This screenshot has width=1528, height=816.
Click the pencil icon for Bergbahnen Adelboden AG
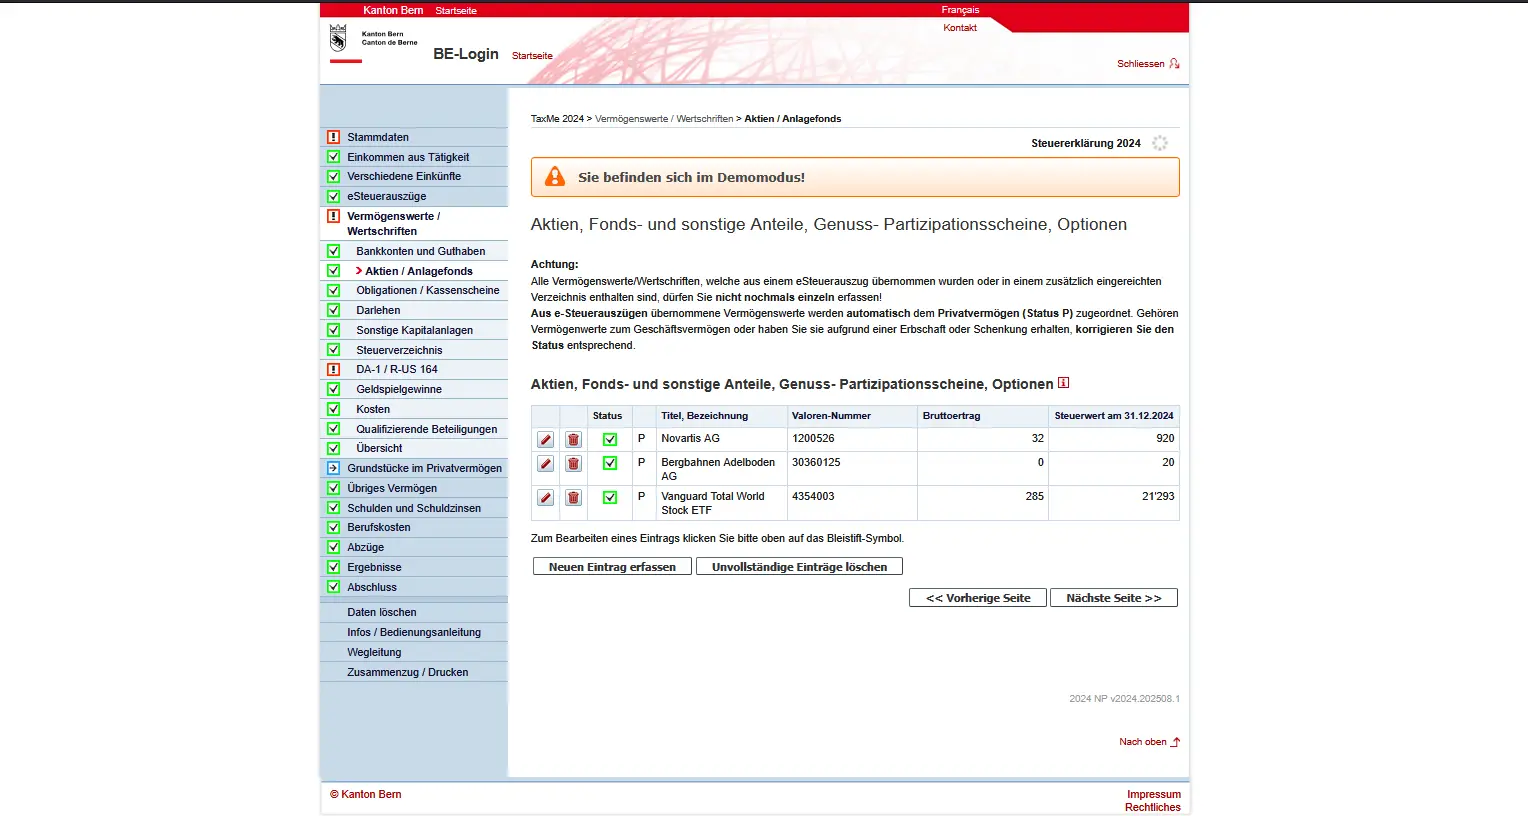[545, 464]
